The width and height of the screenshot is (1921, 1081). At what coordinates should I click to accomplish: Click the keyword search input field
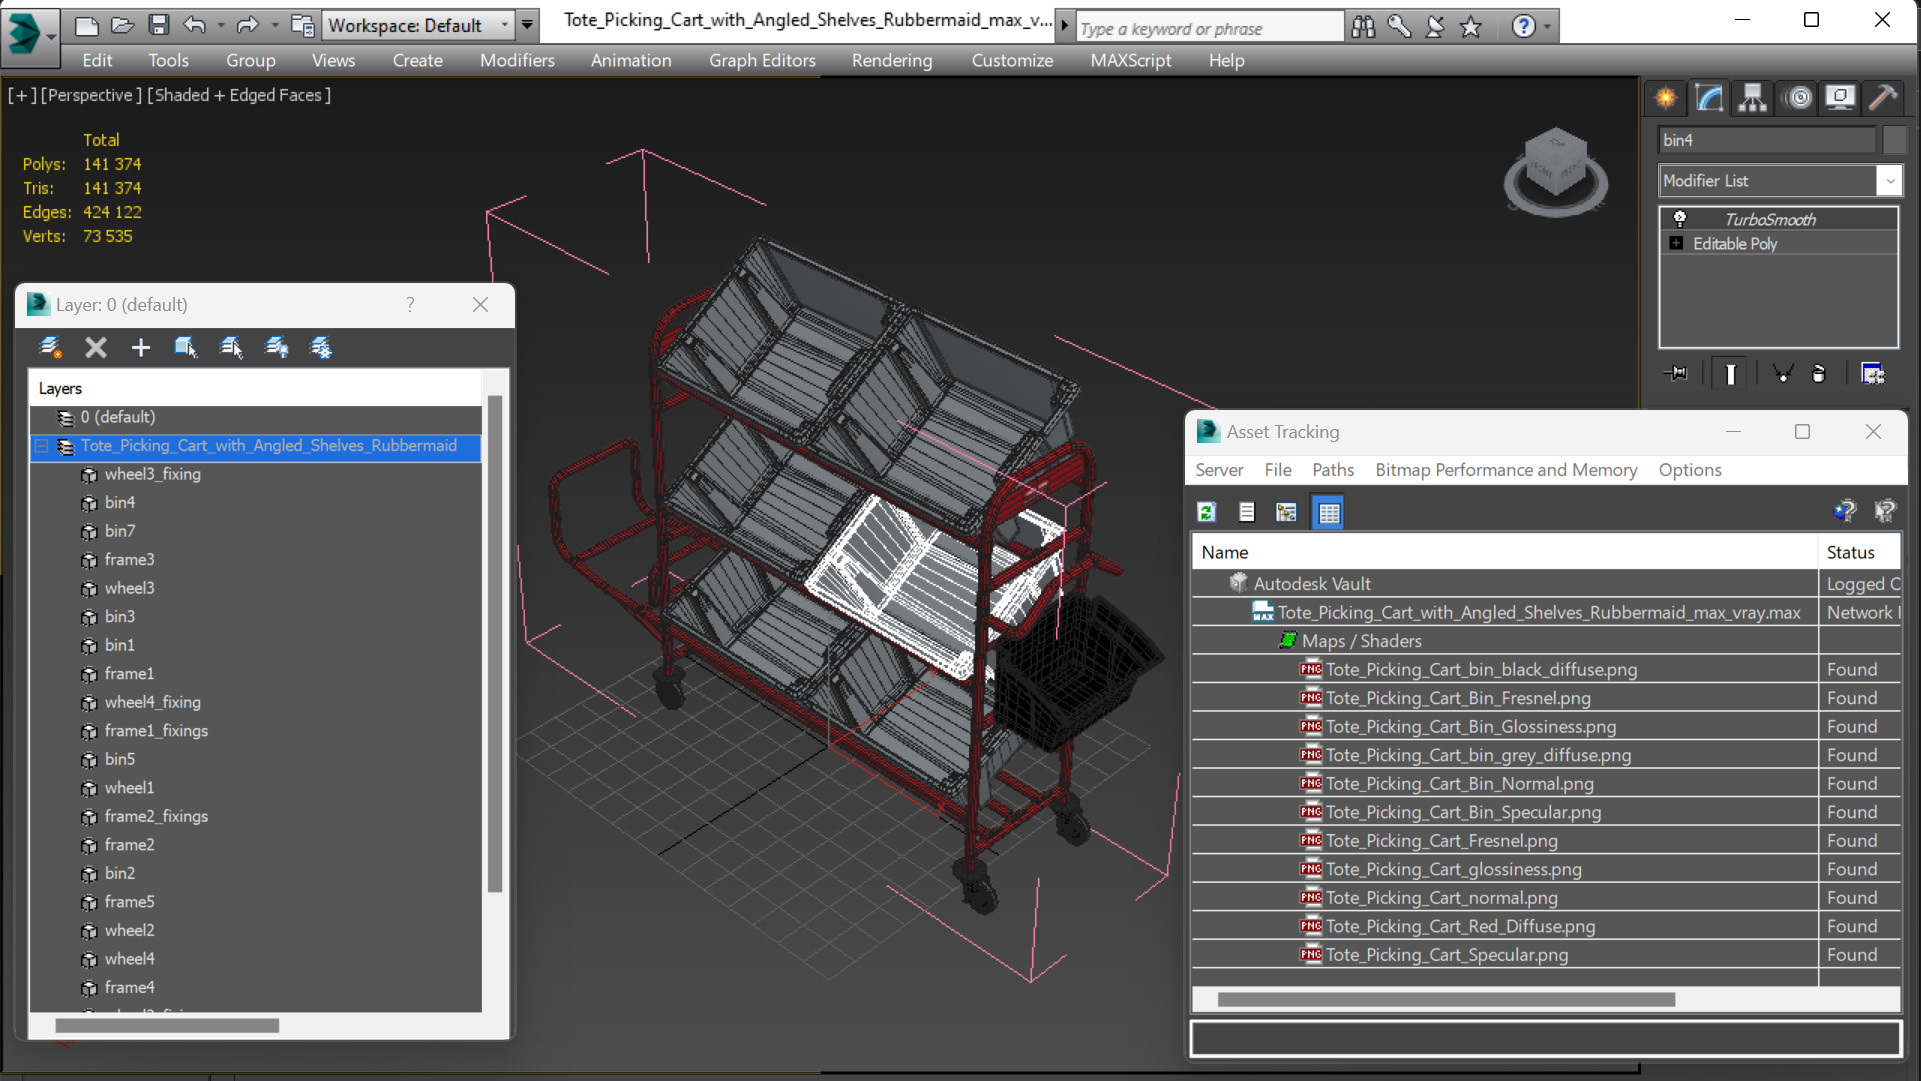coord(1208,28)
